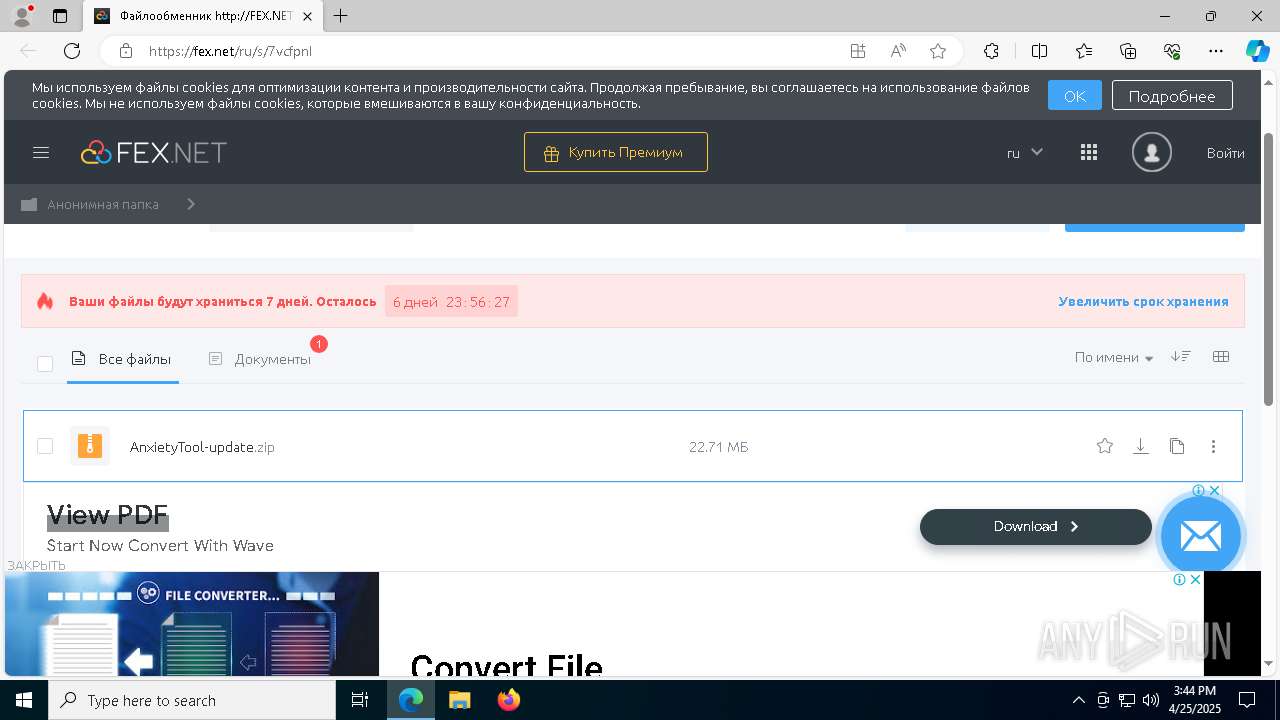Add this page to browser favorites
The height and width of the screenshot is (720, 1280).
tap(937, 51)
